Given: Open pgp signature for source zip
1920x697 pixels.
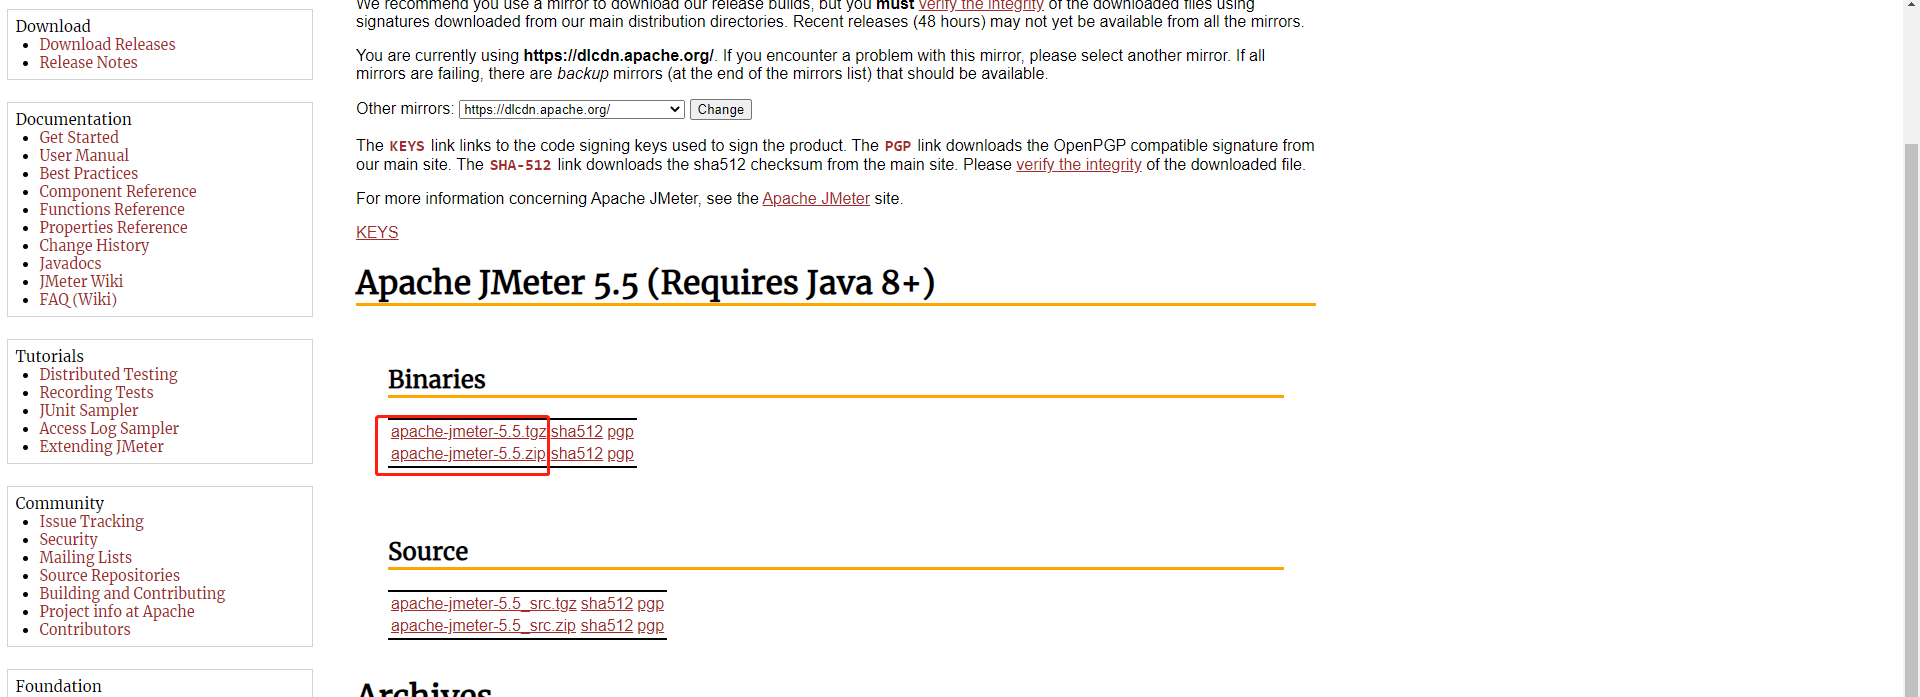Looking at the screenshot, I should pyautogui.click(x=650, y=626).
